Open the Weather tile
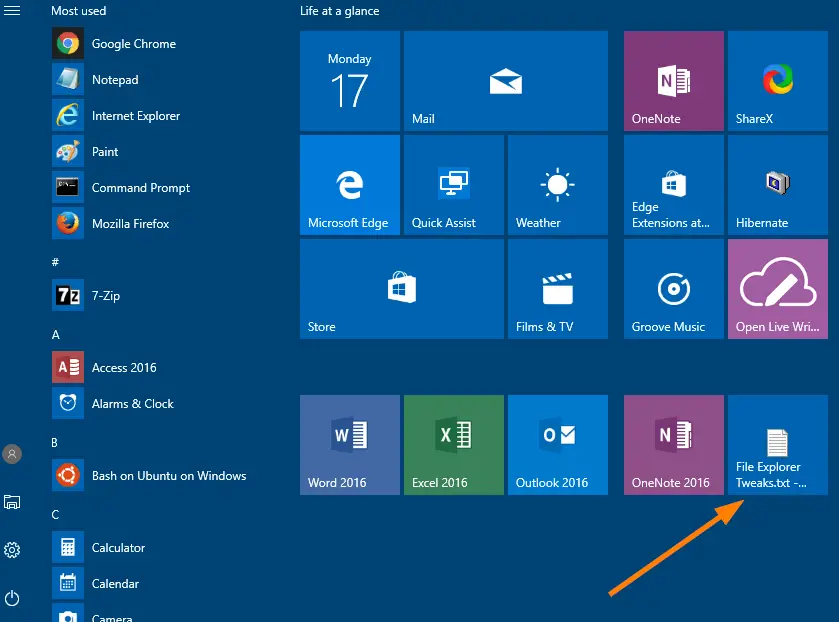This screenshot has width=839, height=622. point(558,185)
